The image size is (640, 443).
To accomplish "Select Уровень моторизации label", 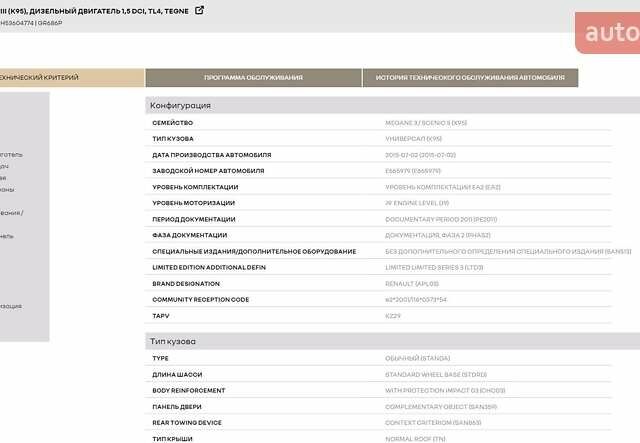I will point(193,203).
